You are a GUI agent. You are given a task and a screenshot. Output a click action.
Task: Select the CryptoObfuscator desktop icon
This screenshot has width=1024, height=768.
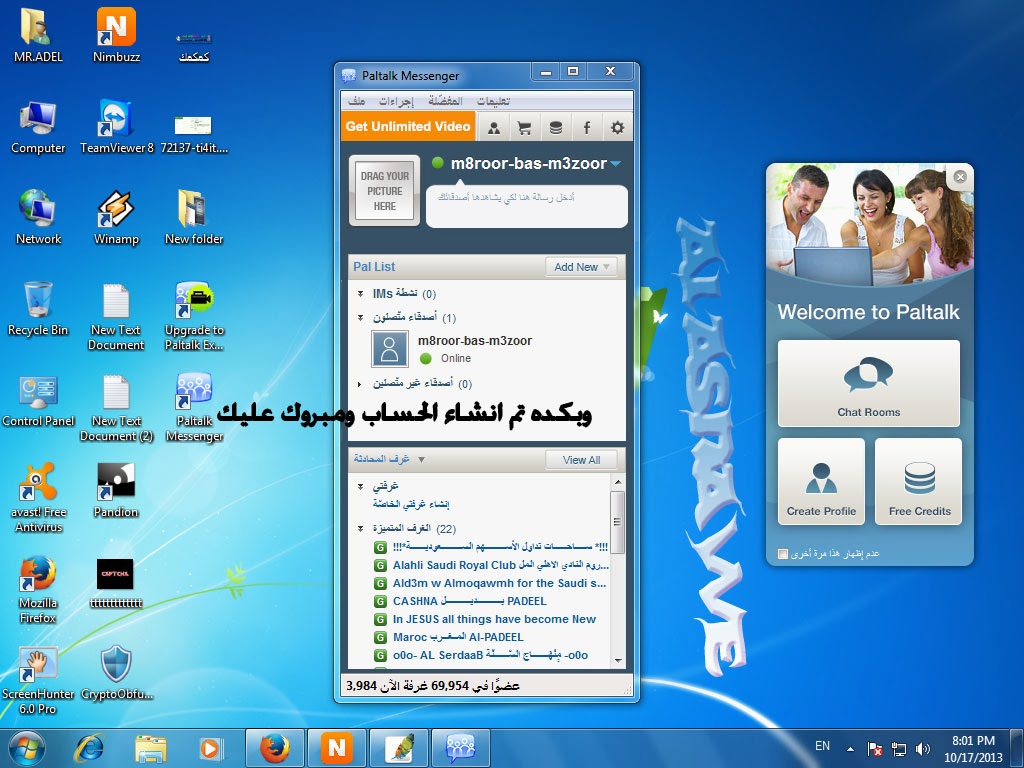click(116, 673)
